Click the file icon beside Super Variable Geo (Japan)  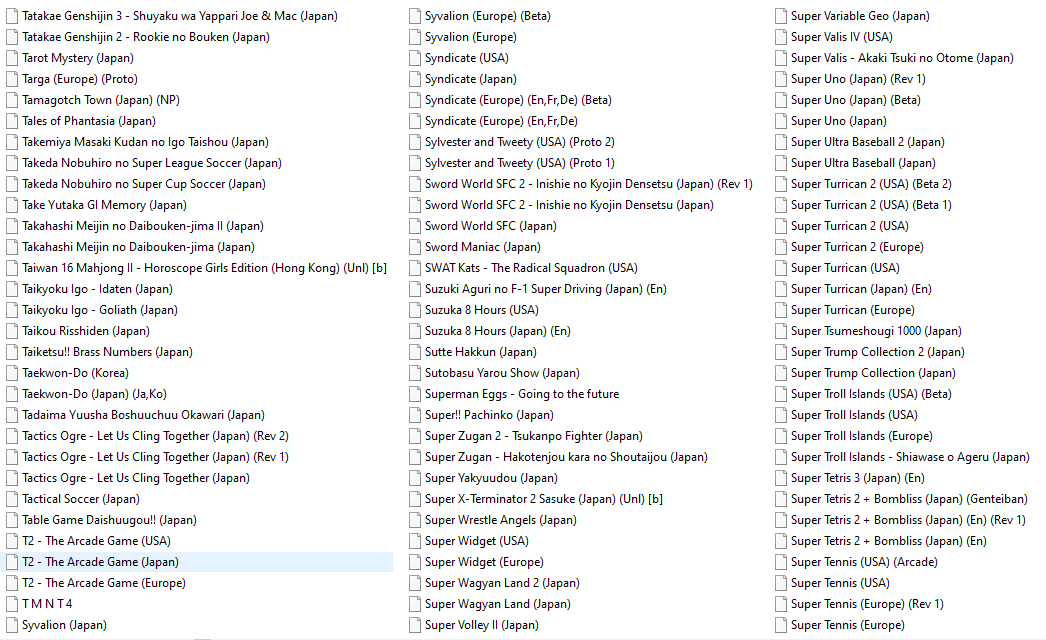pos(780,16)
